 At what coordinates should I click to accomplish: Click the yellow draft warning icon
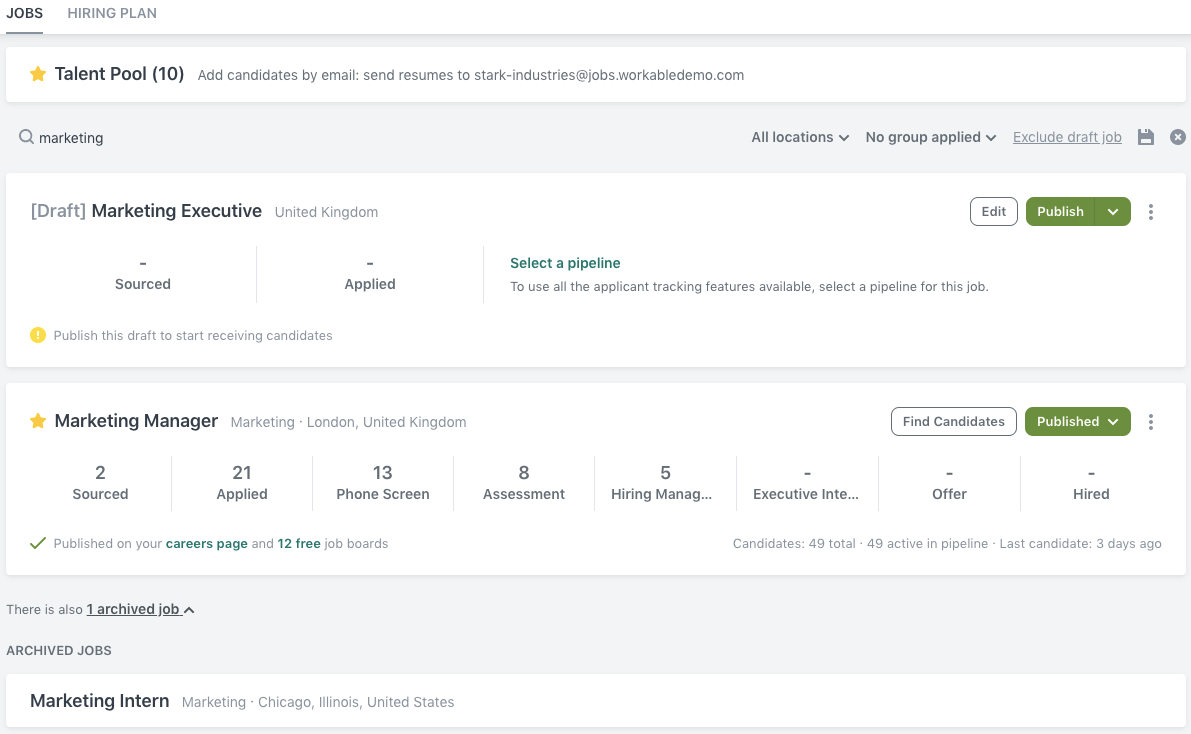38,336
